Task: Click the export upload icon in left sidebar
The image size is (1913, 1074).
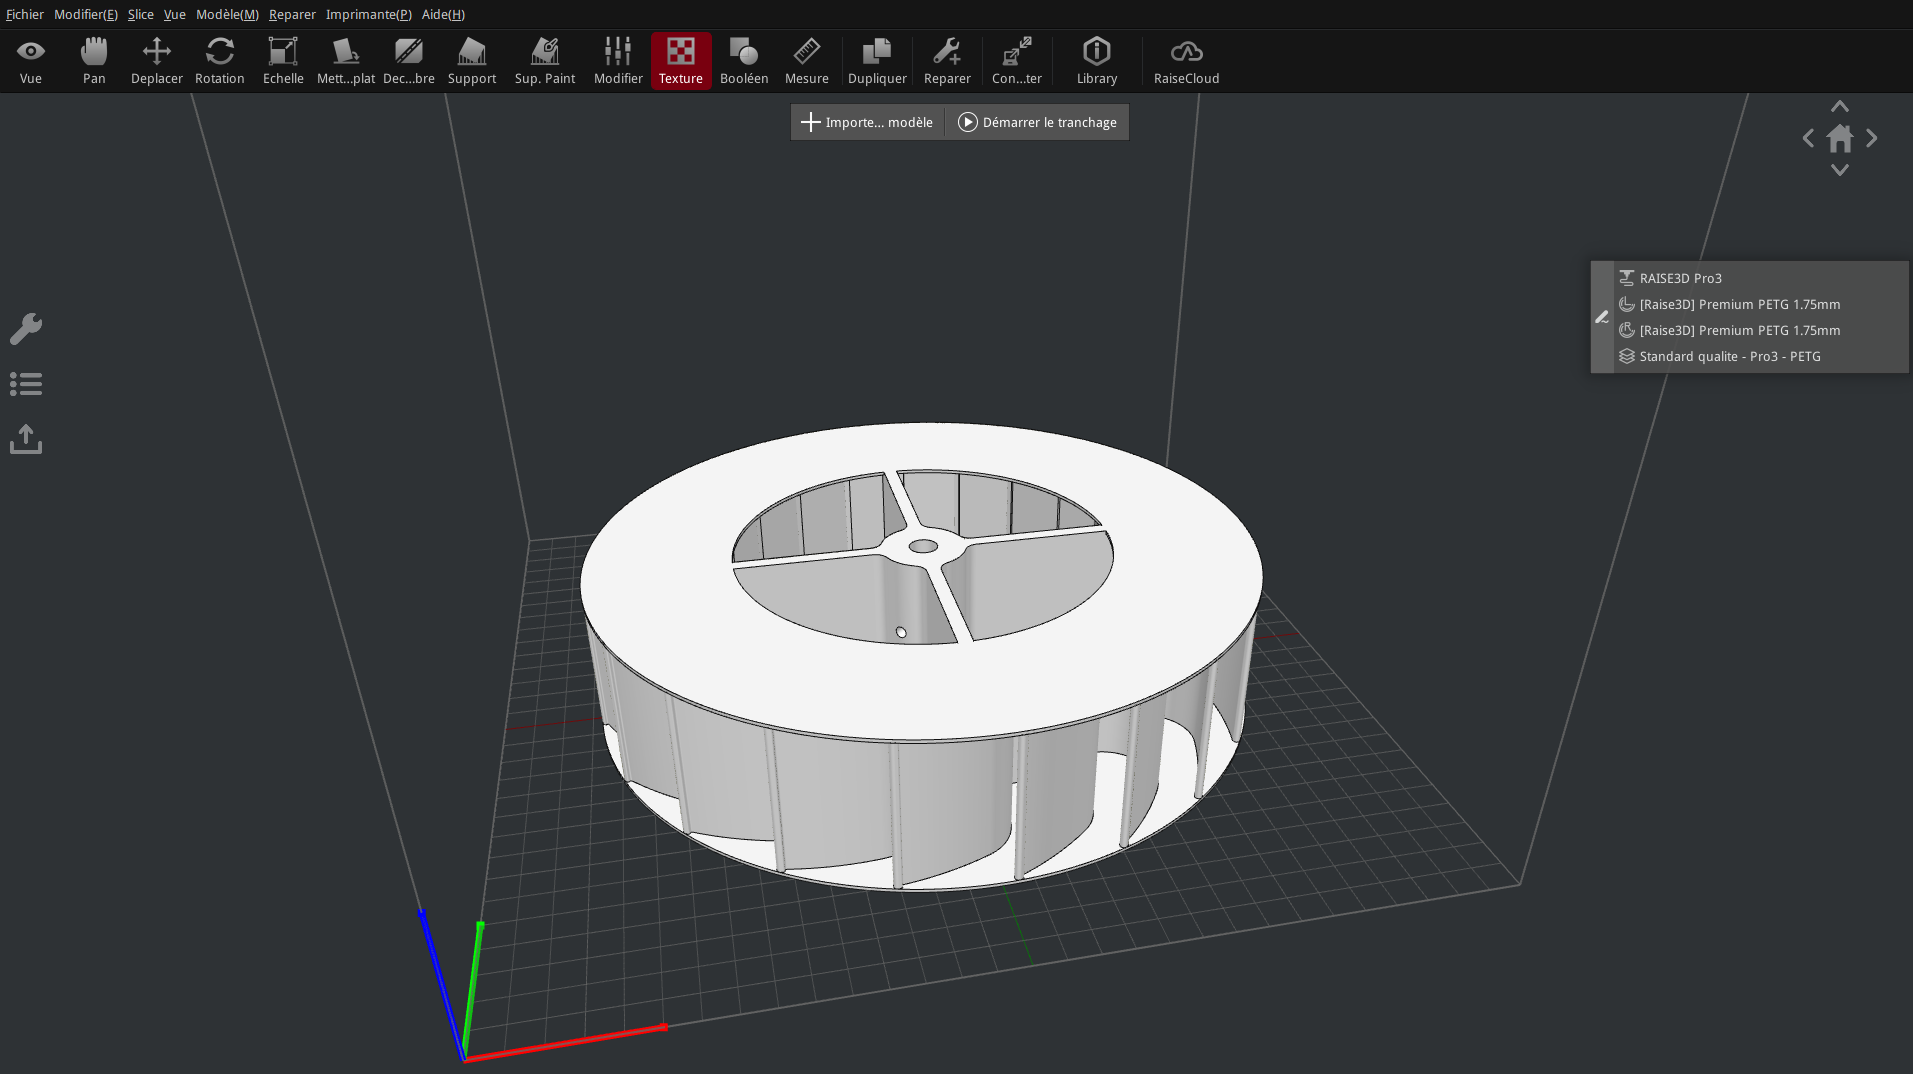Action: (26, 439)
